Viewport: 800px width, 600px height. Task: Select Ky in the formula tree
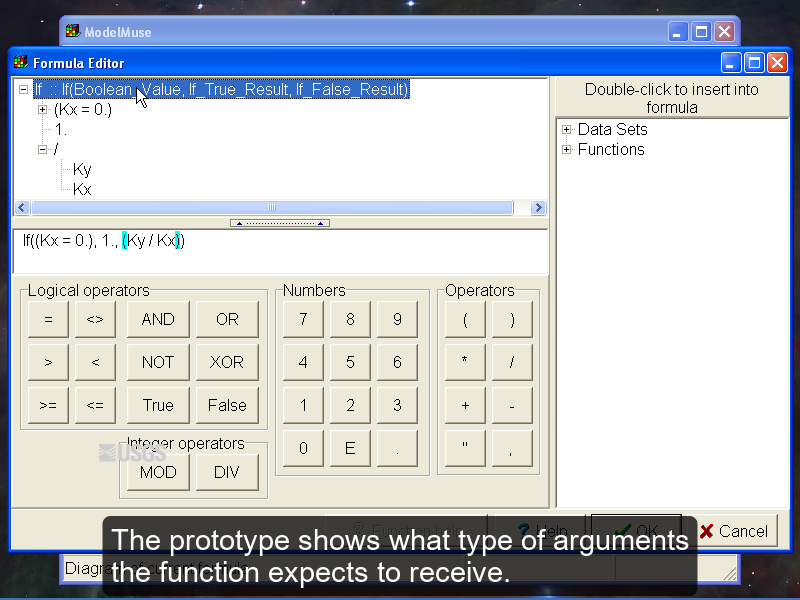coord(82,170)
